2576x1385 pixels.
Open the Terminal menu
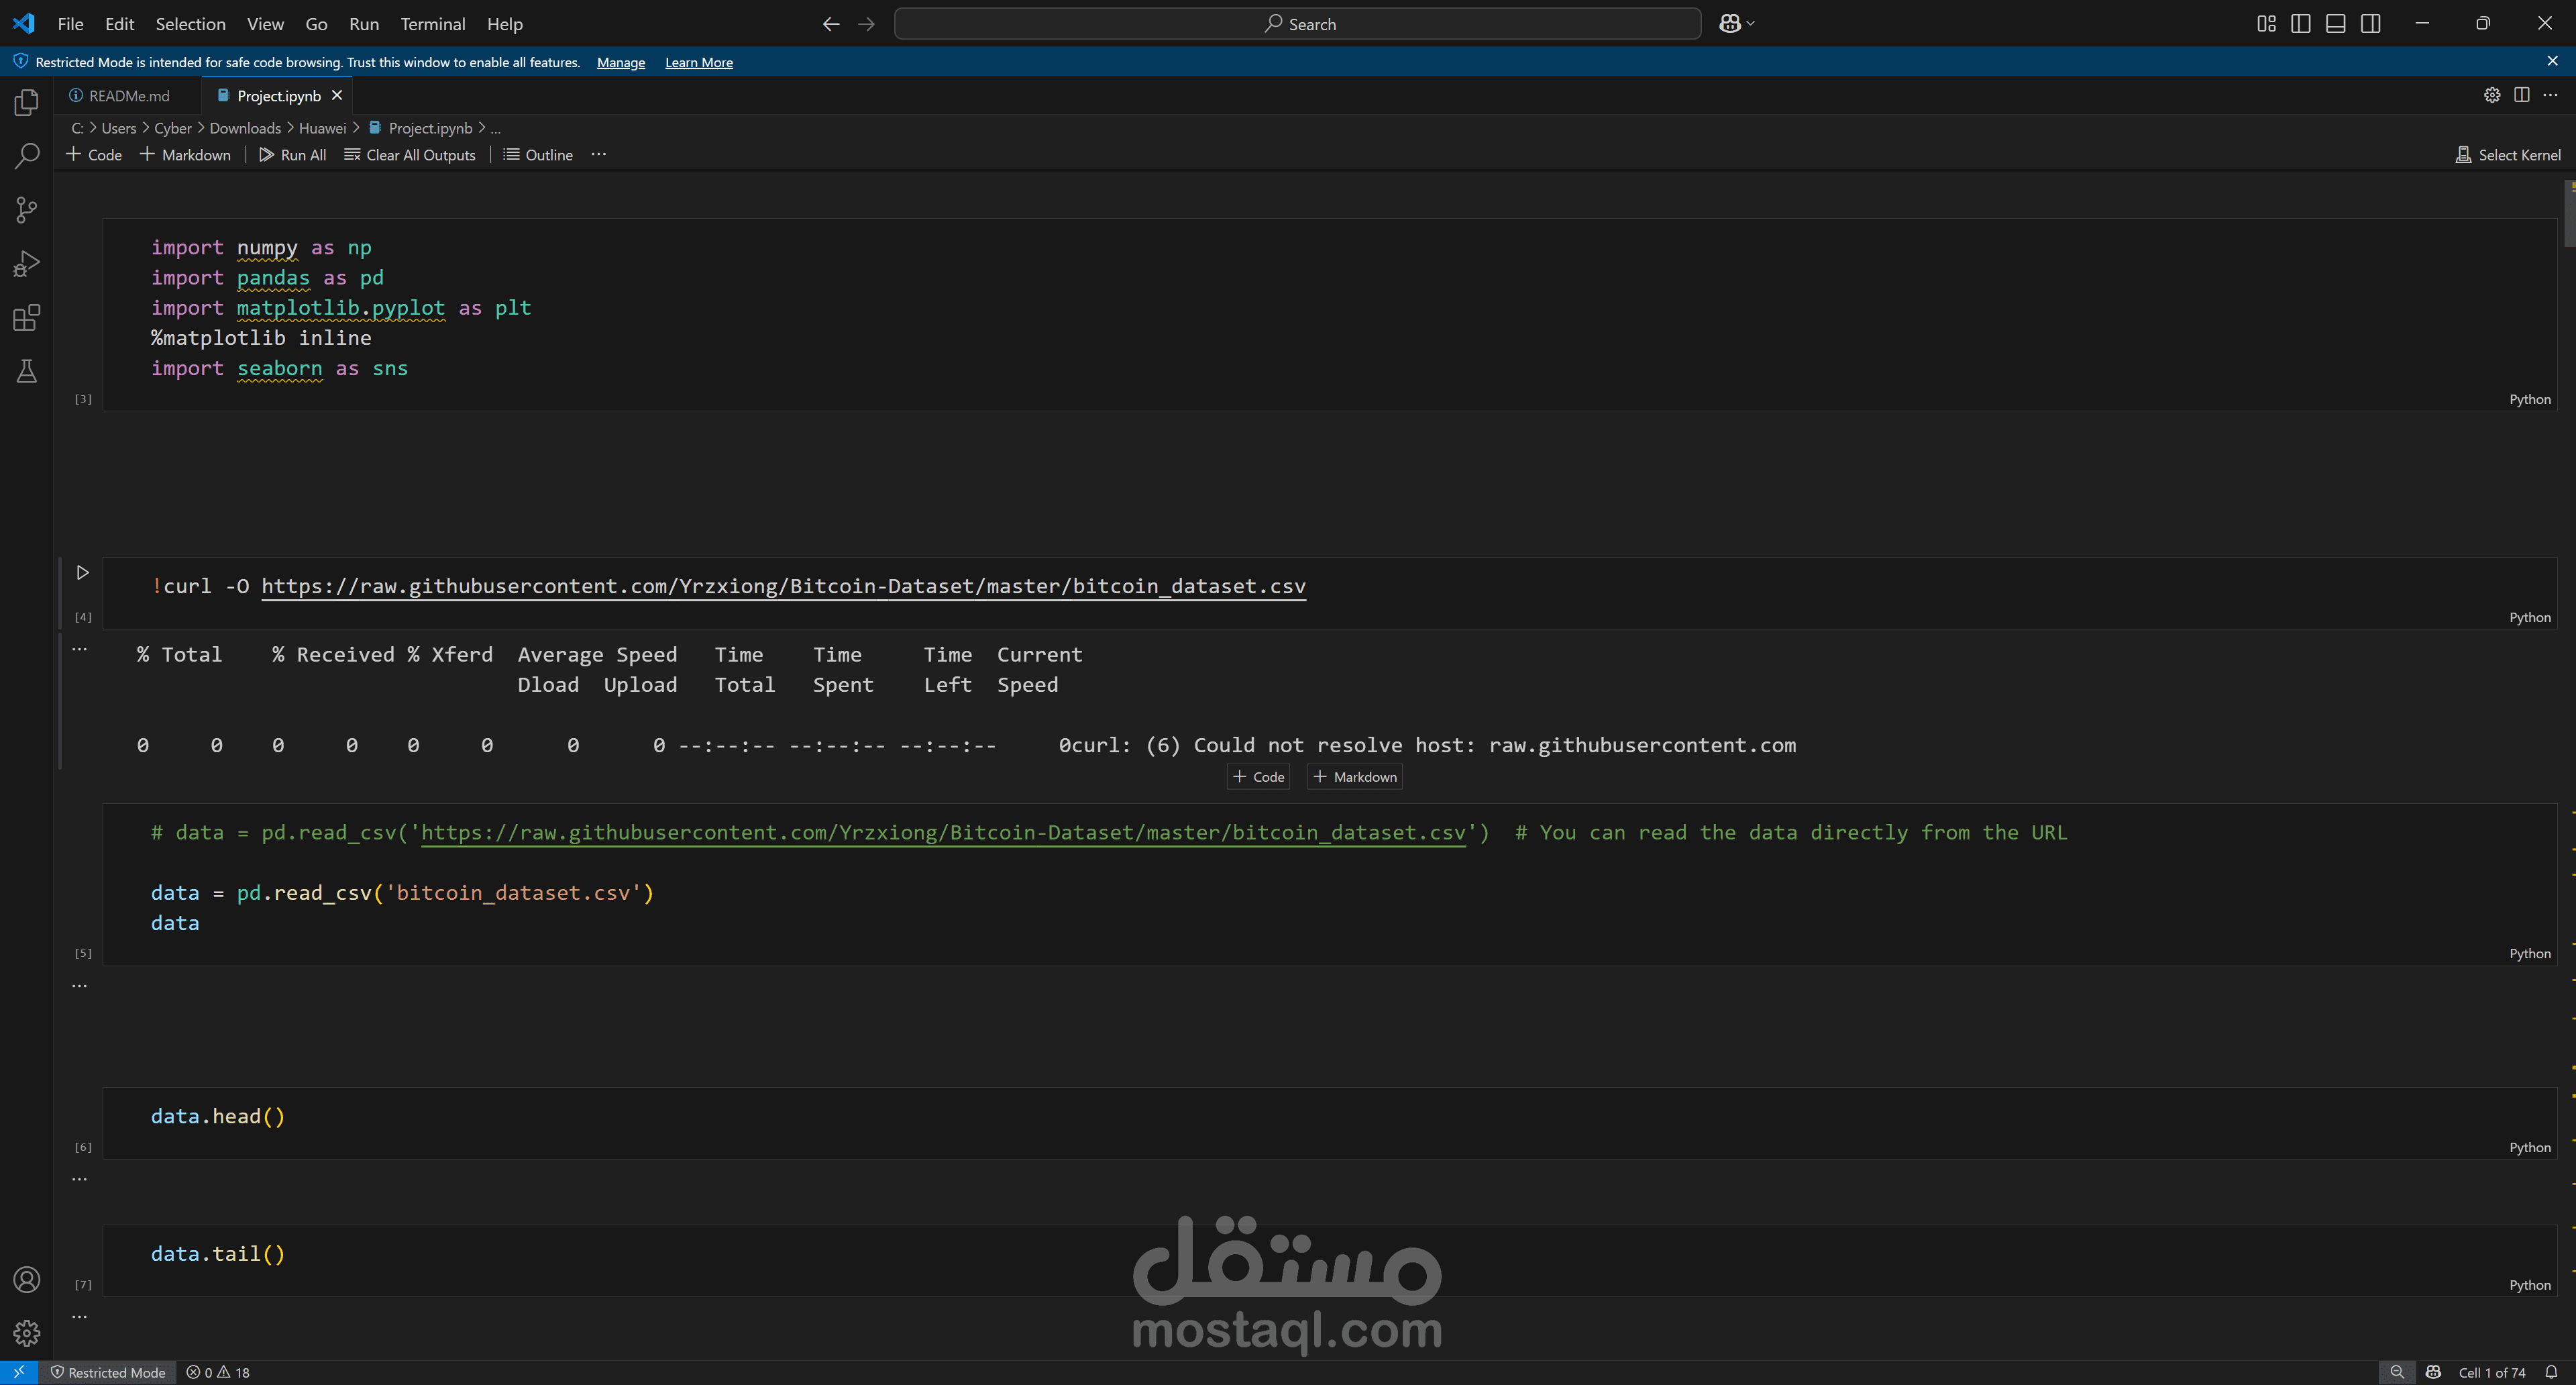432,24
